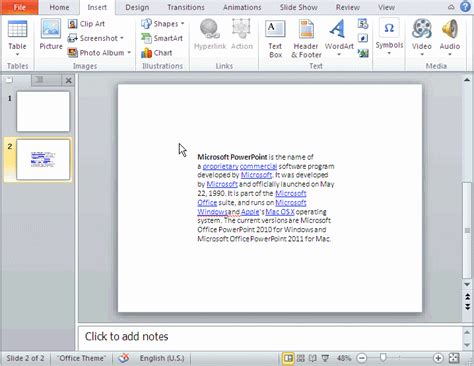Viewport: 474px width, 366px height.
Task: Switch to the Home tab
Action: (59, 7)
